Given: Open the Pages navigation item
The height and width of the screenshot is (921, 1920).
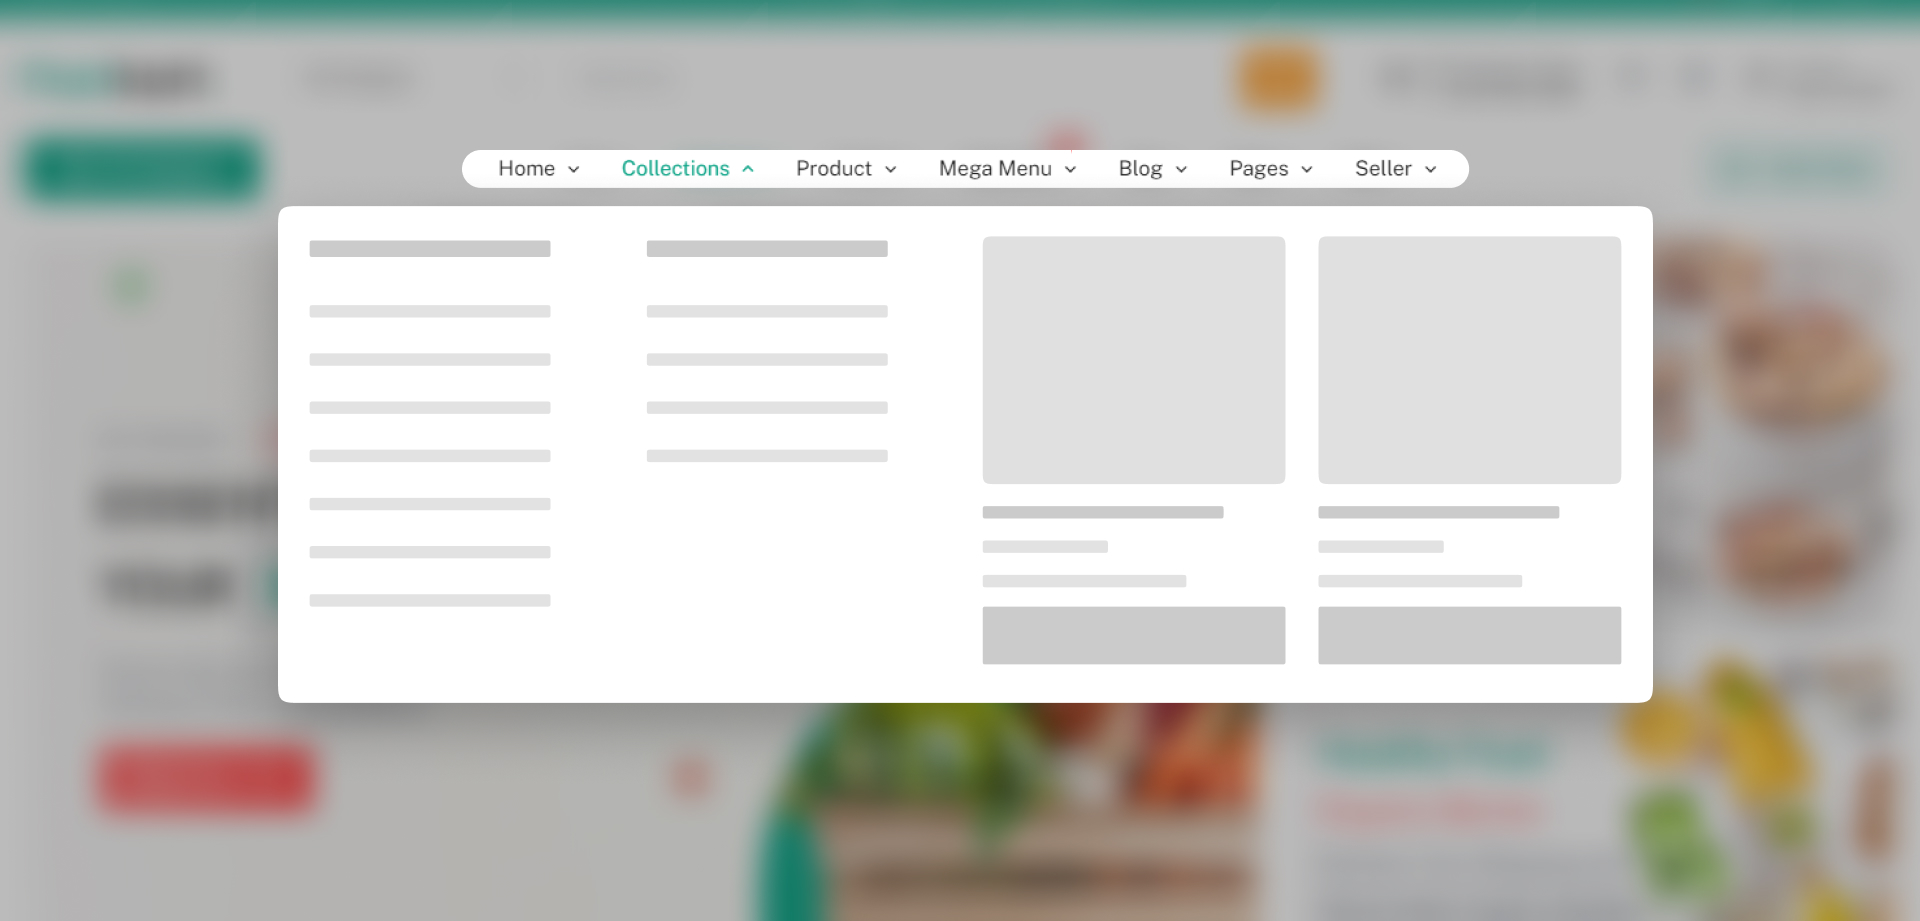Looking at the screenshot, I should [1258, 169].
